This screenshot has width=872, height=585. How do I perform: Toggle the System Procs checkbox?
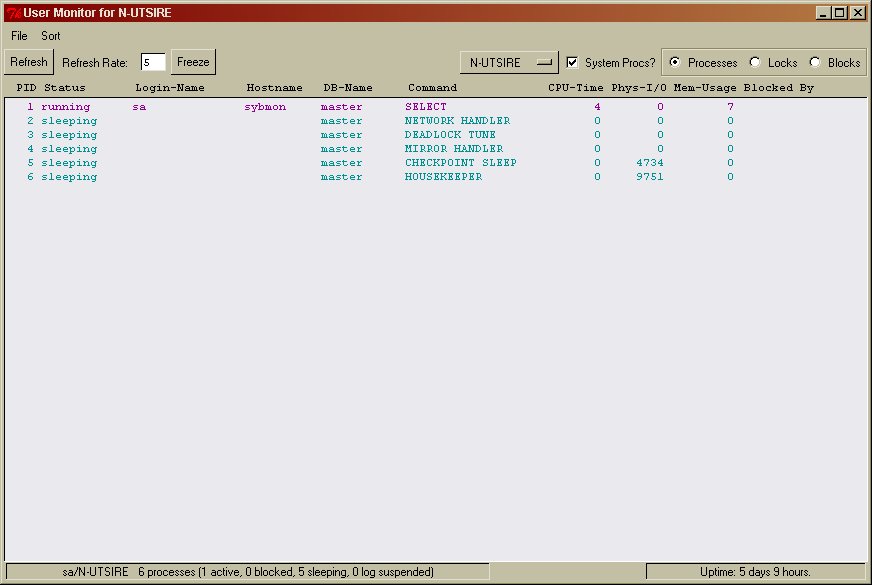[x=573, y=62]
